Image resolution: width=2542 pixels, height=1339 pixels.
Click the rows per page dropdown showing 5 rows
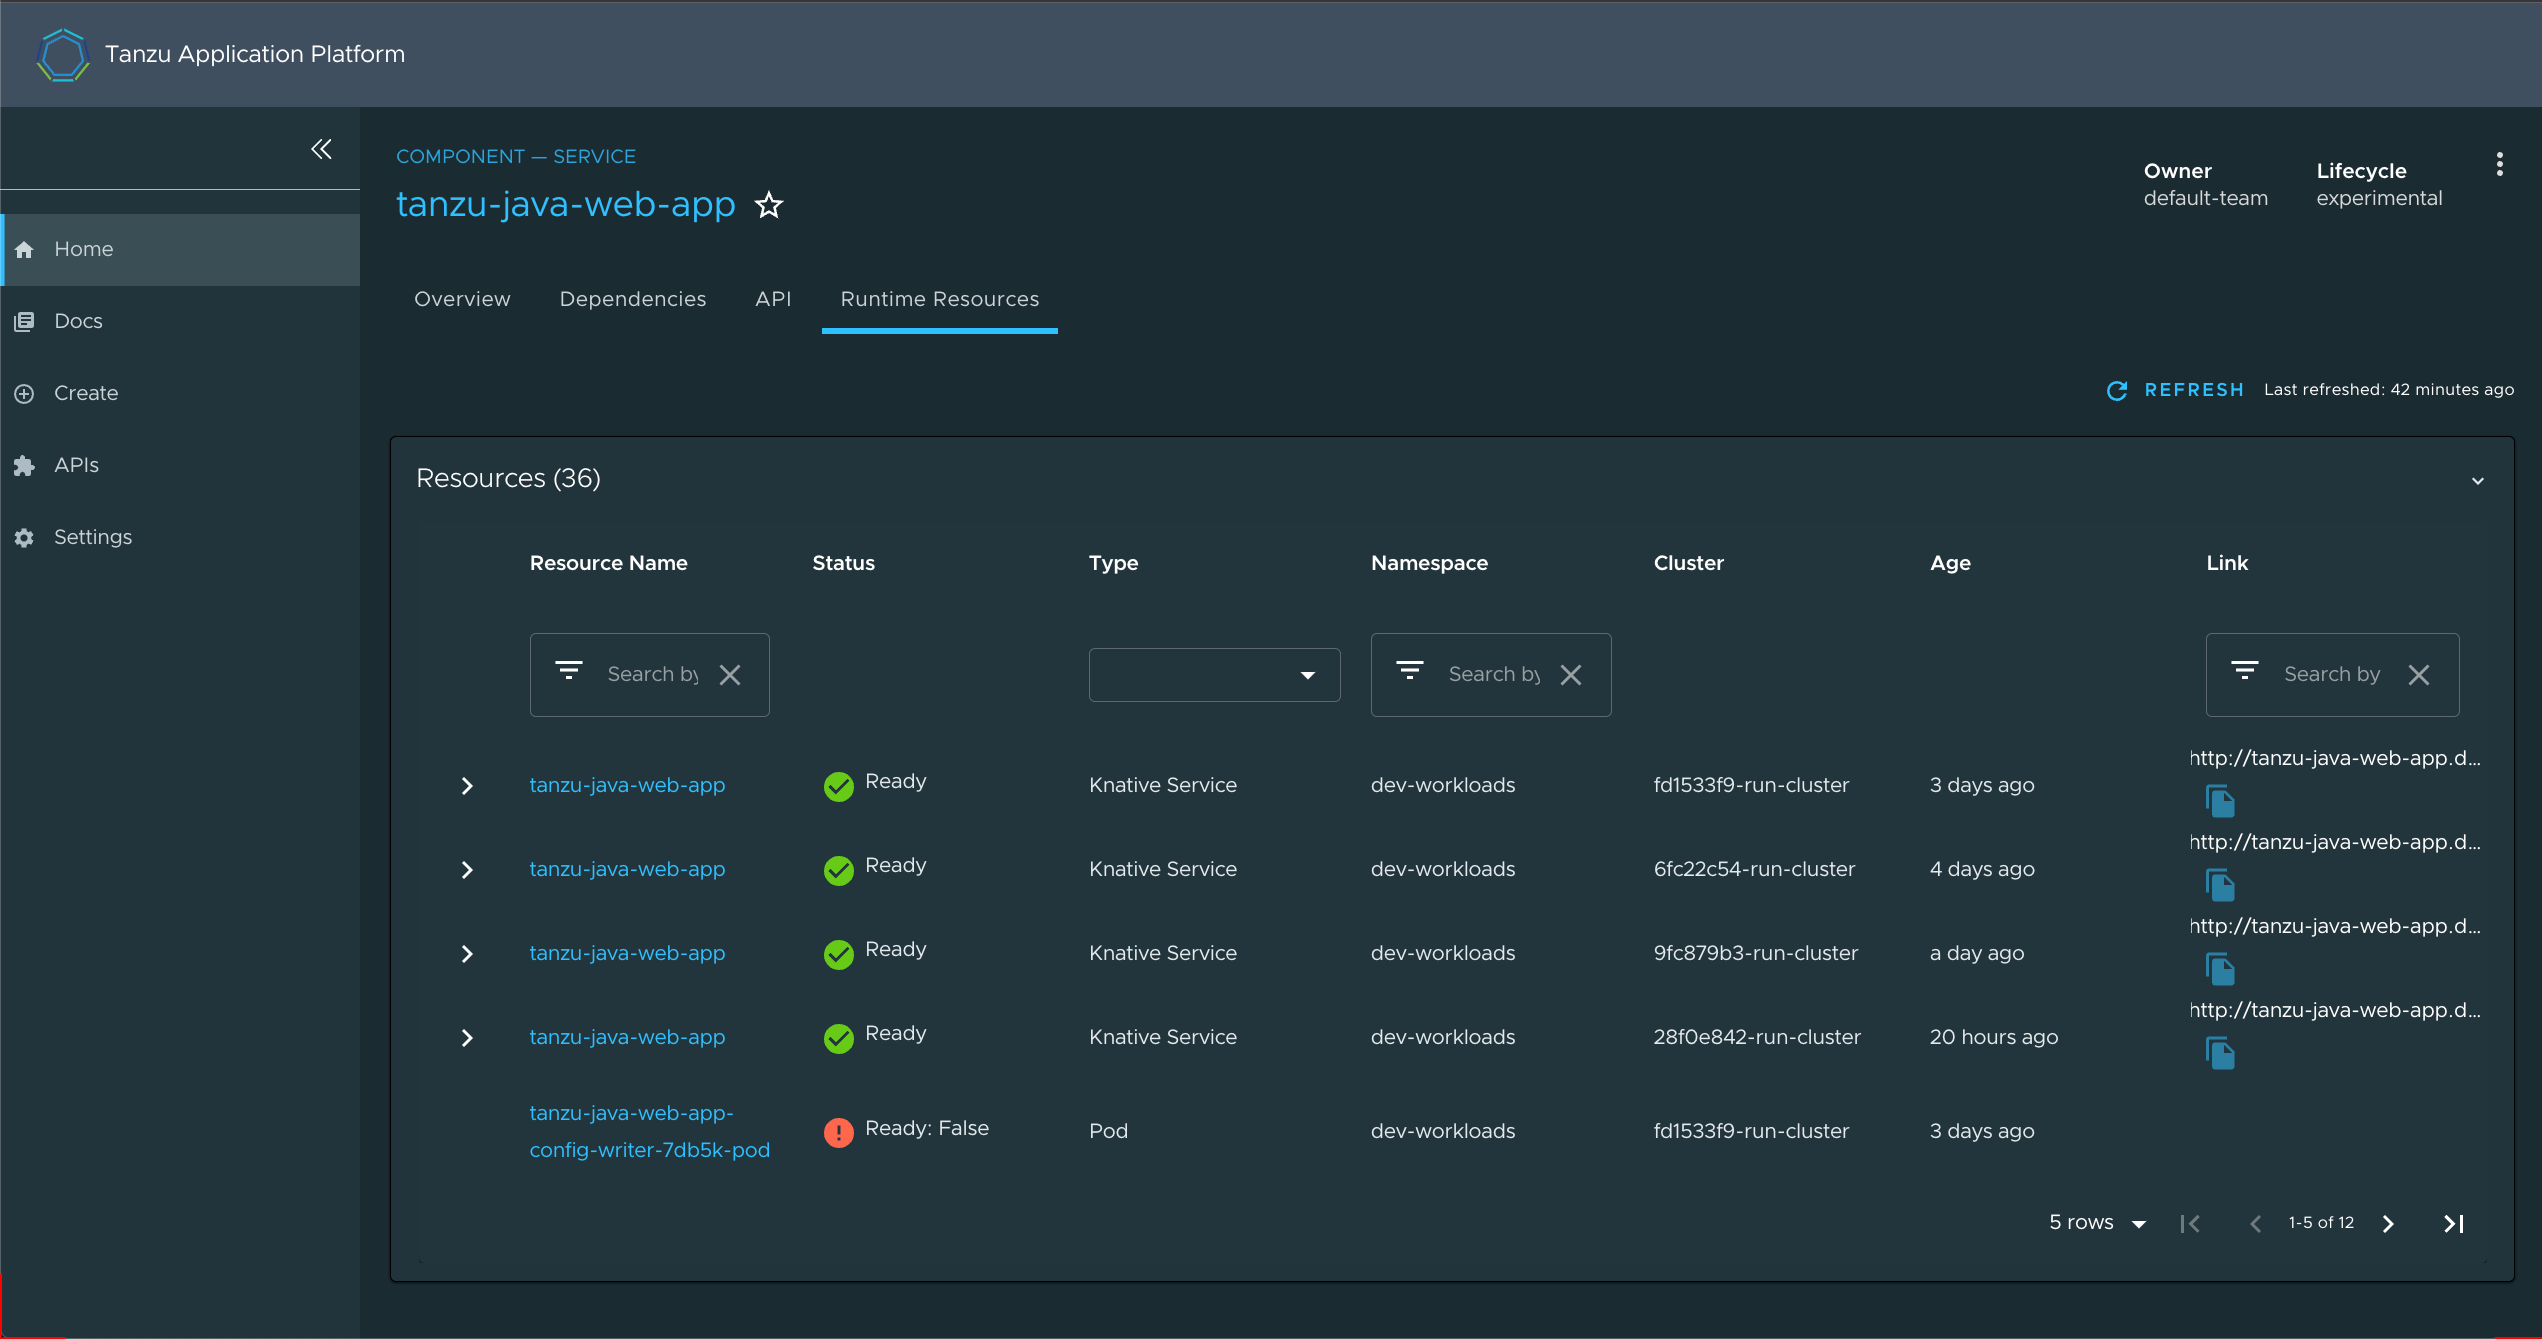2100,1225
